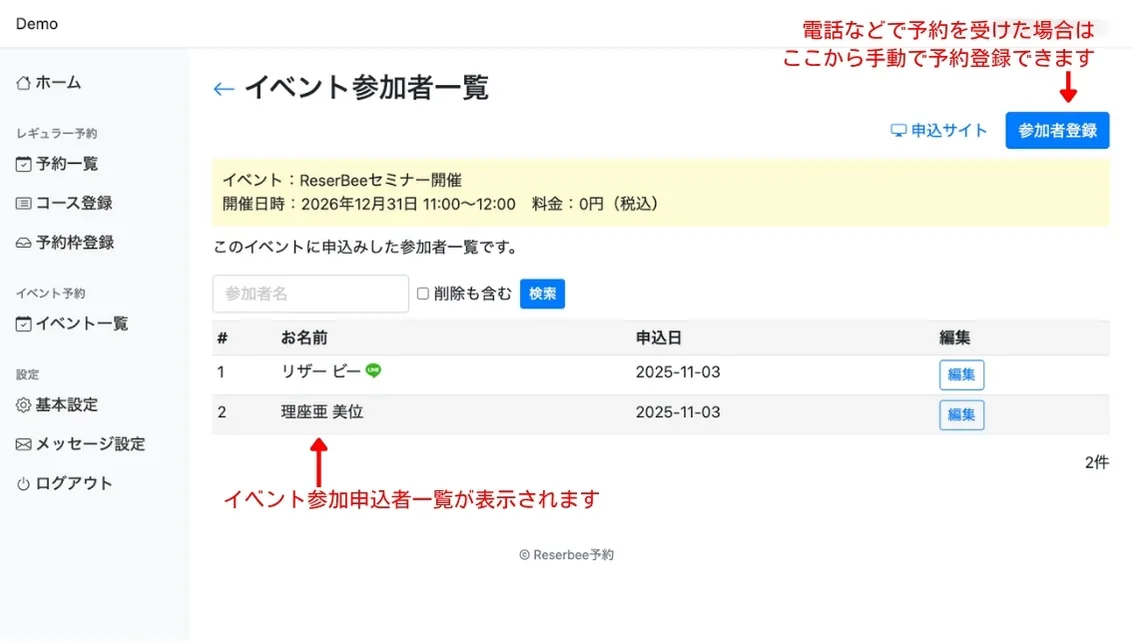Click the コース登録 list icon
This screenshot has width=1134, height=641.
(x=24, y=203)
